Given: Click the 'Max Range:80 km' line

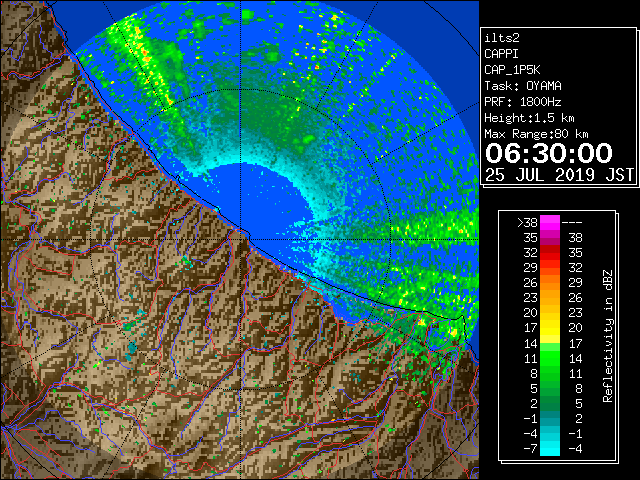Looking at the screenshot, I should click(536, 134).
